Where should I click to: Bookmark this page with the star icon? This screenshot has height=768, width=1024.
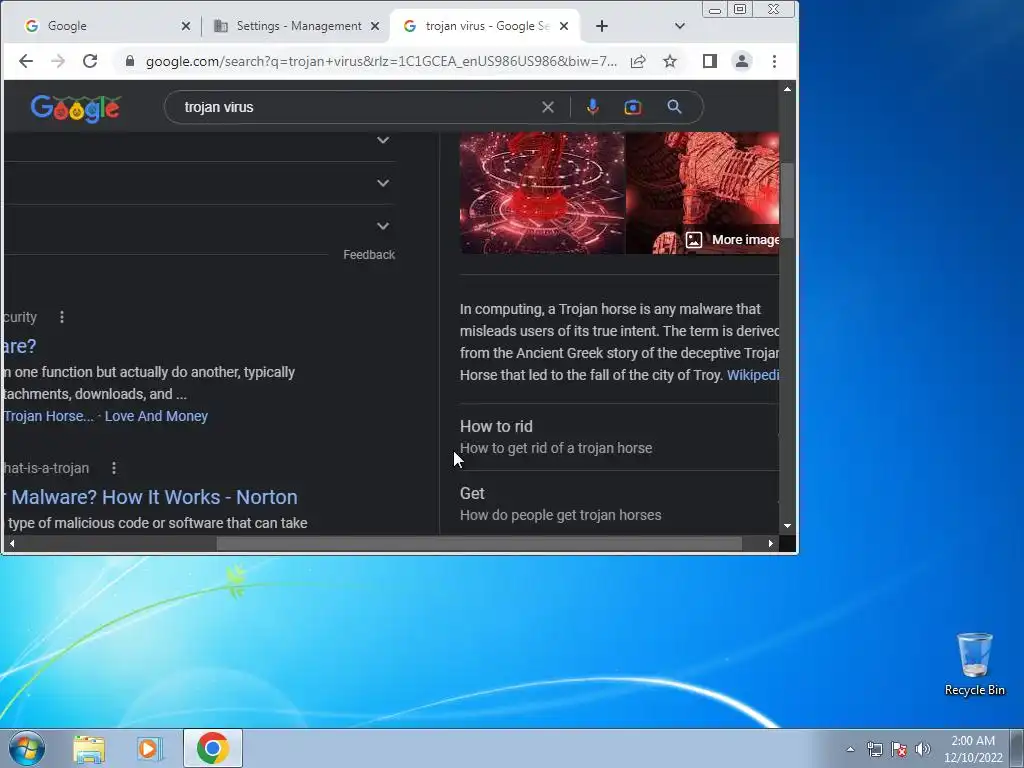(670, 61)
